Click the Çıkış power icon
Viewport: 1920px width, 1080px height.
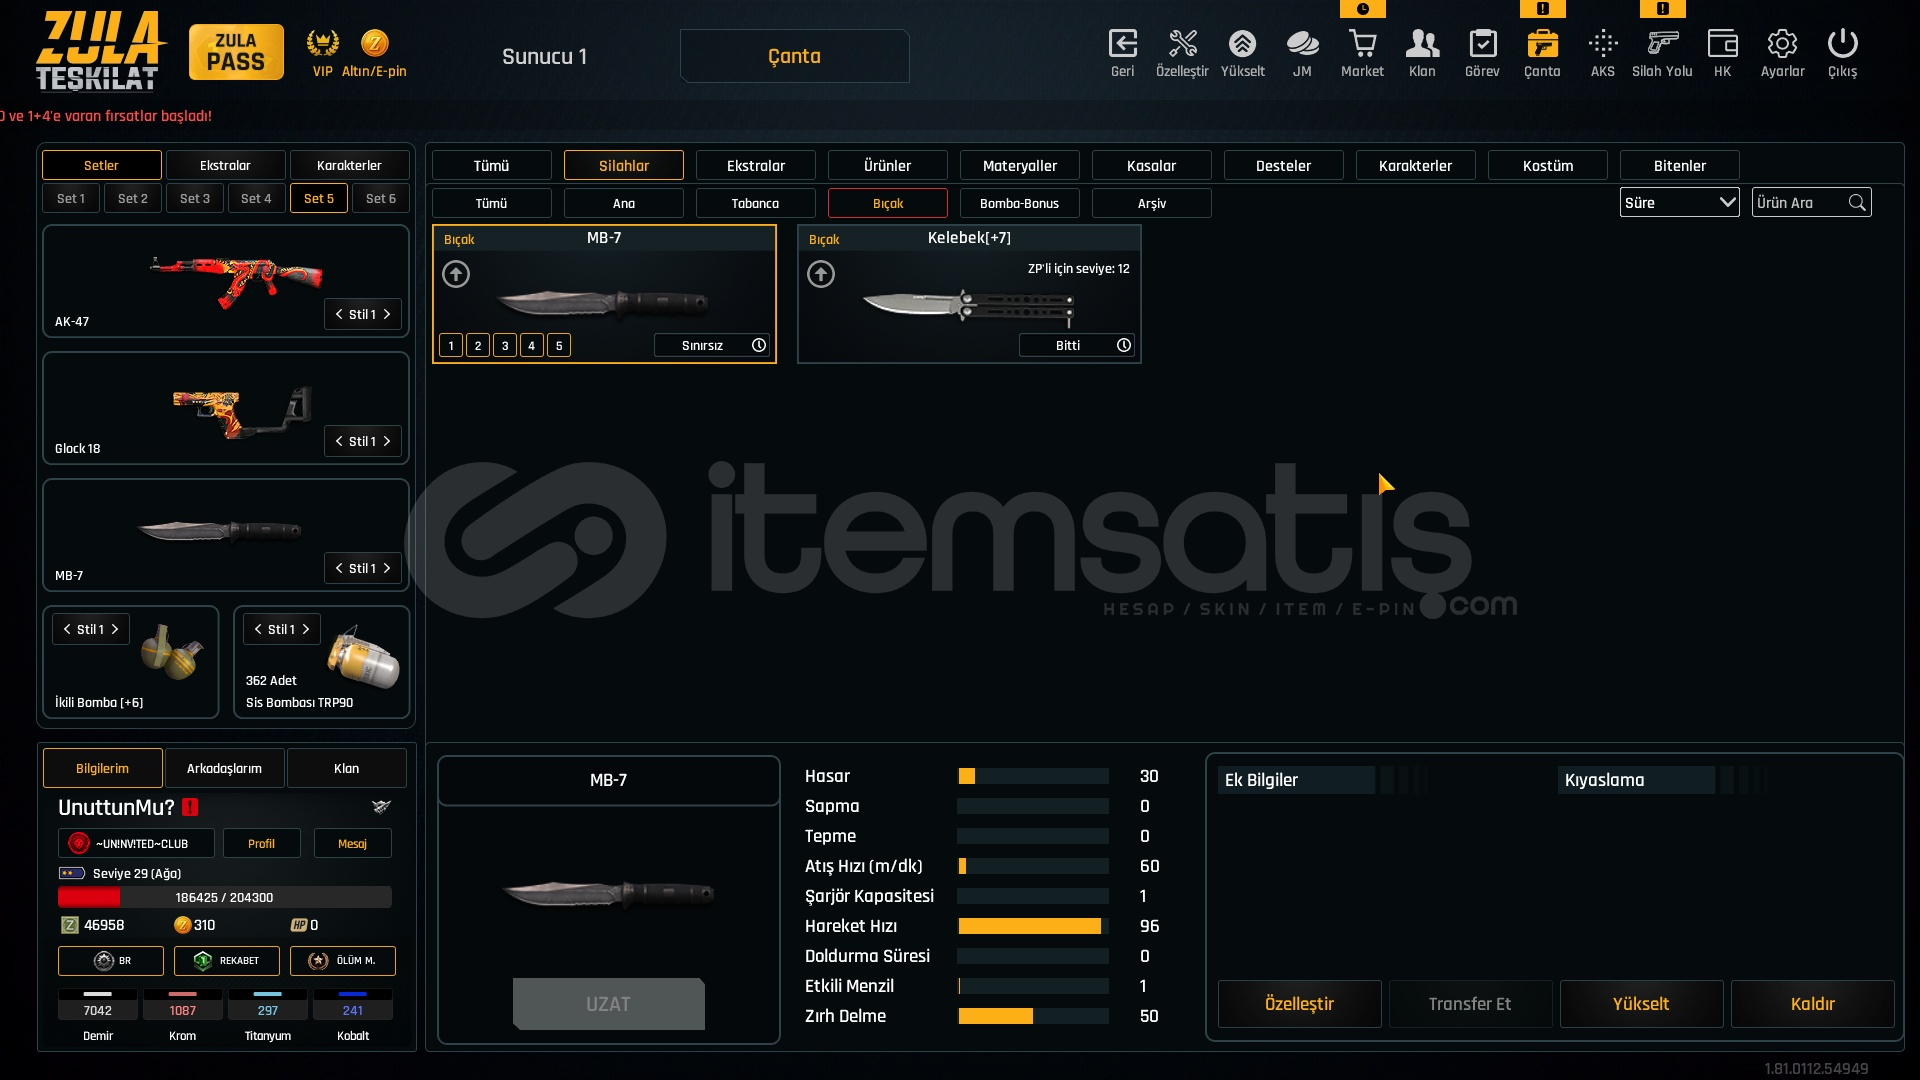coord(1842,45)
